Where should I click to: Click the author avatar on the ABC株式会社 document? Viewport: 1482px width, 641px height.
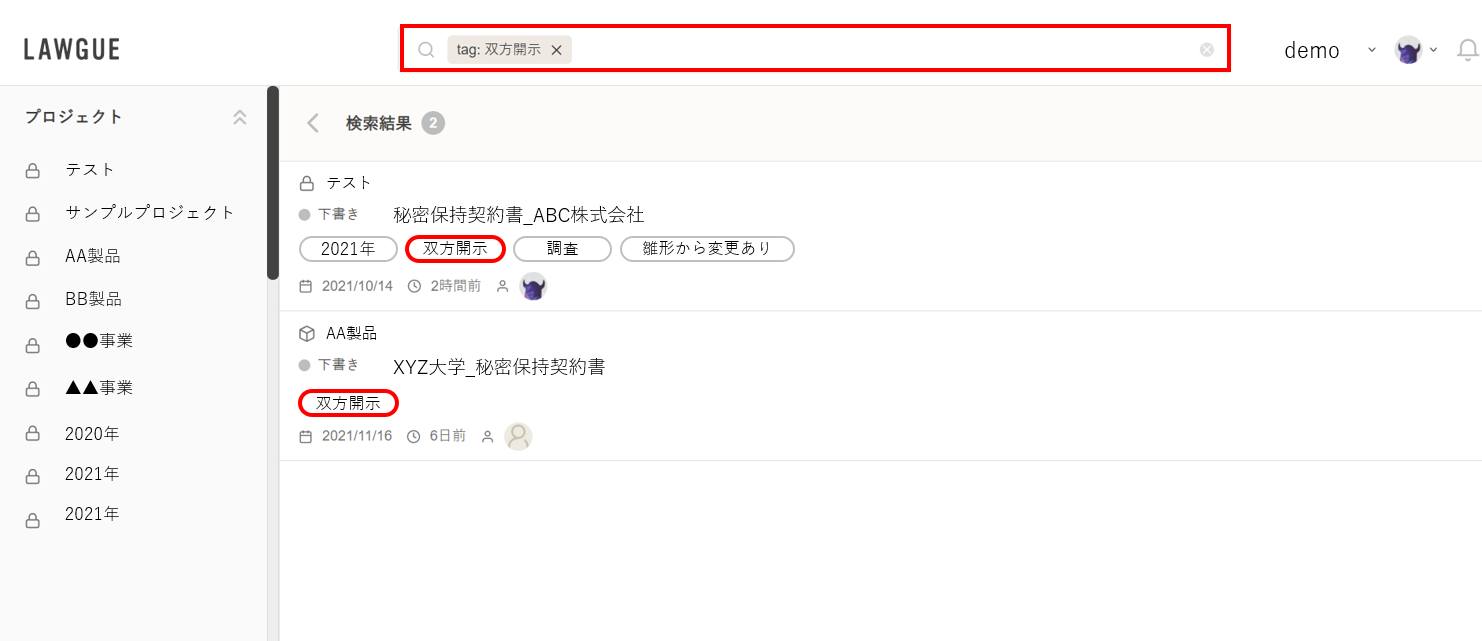pyautogui.click(x=534, y=286)
